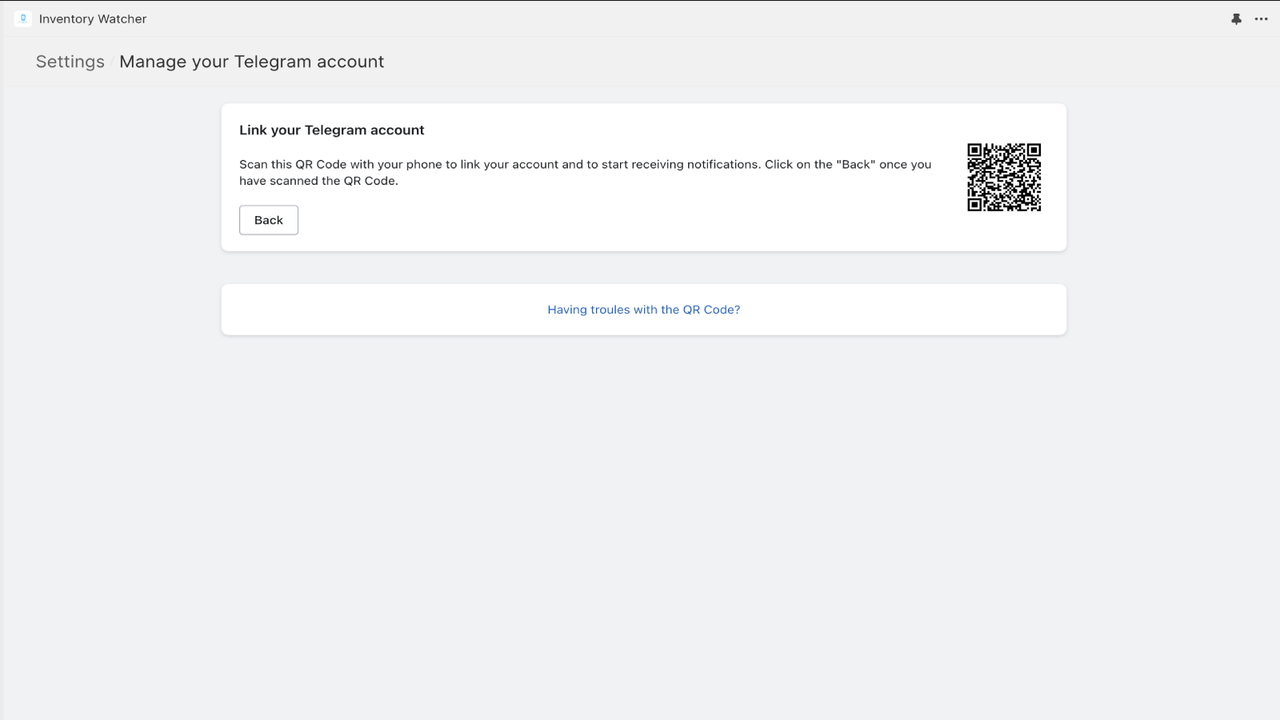Open the three-dot more options menu
This screenshot has height=720, width=1280.
coord(1261,19)
